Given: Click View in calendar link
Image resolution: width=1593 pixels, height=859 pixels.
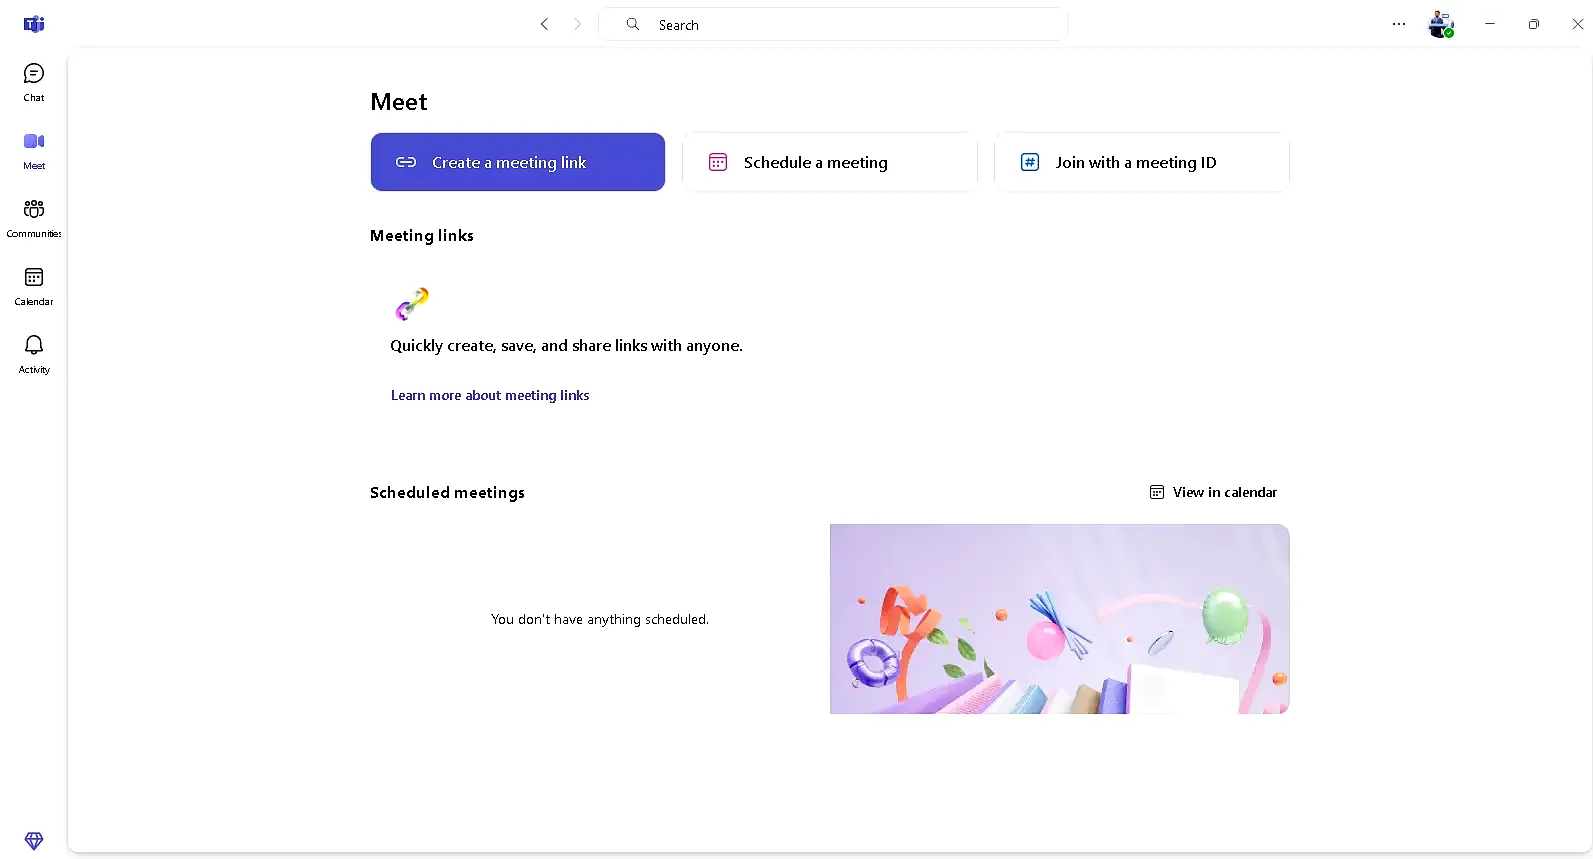Looking at the screenshot, I should coord(1213,492).
